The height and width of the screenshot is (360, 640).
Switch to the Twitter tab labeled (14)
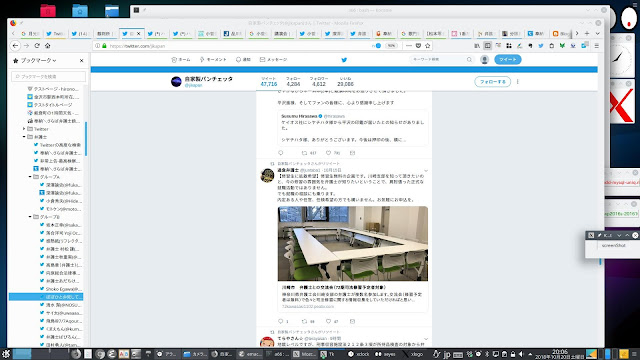point(80,34)
